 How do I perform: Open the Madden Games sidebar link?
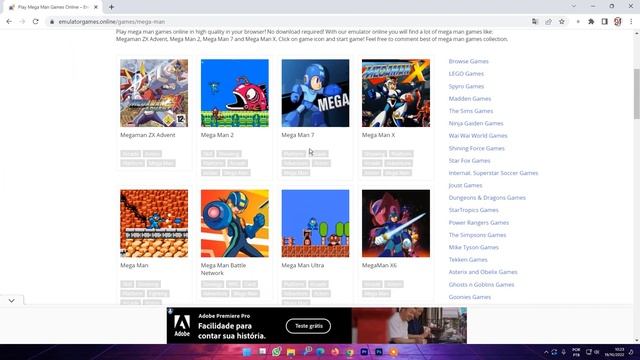tap(470, 99)
